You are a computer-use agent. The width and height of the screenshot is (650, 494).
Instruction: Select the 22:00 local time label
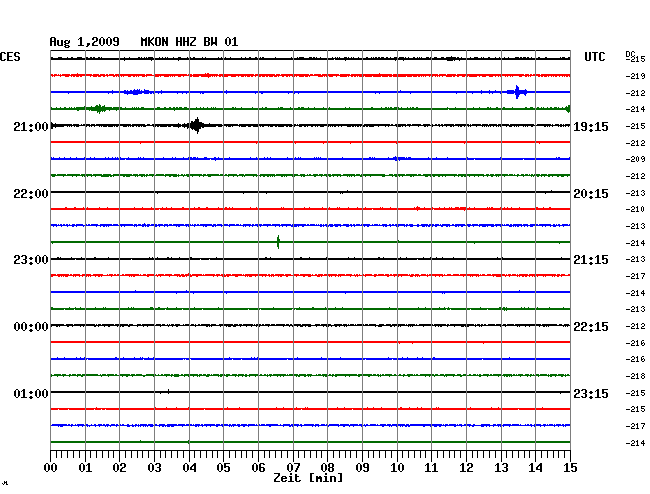click(31, 193)
